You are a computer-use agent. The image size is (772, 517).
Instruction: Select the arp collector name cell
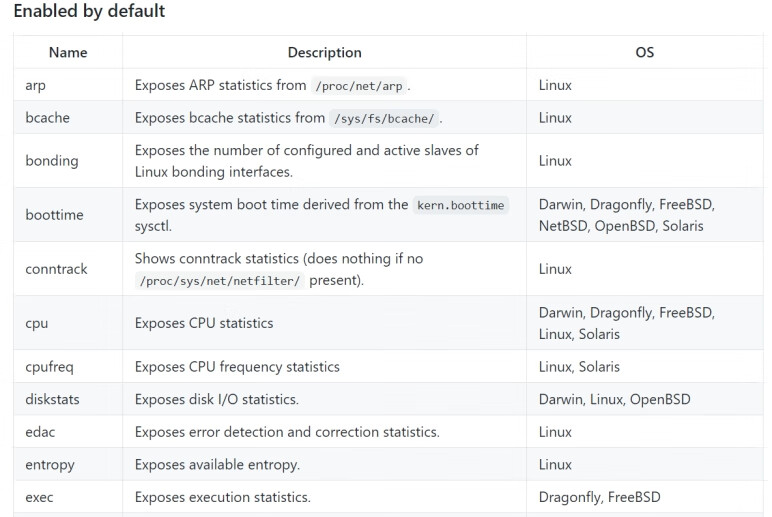[x=35, y=85]
